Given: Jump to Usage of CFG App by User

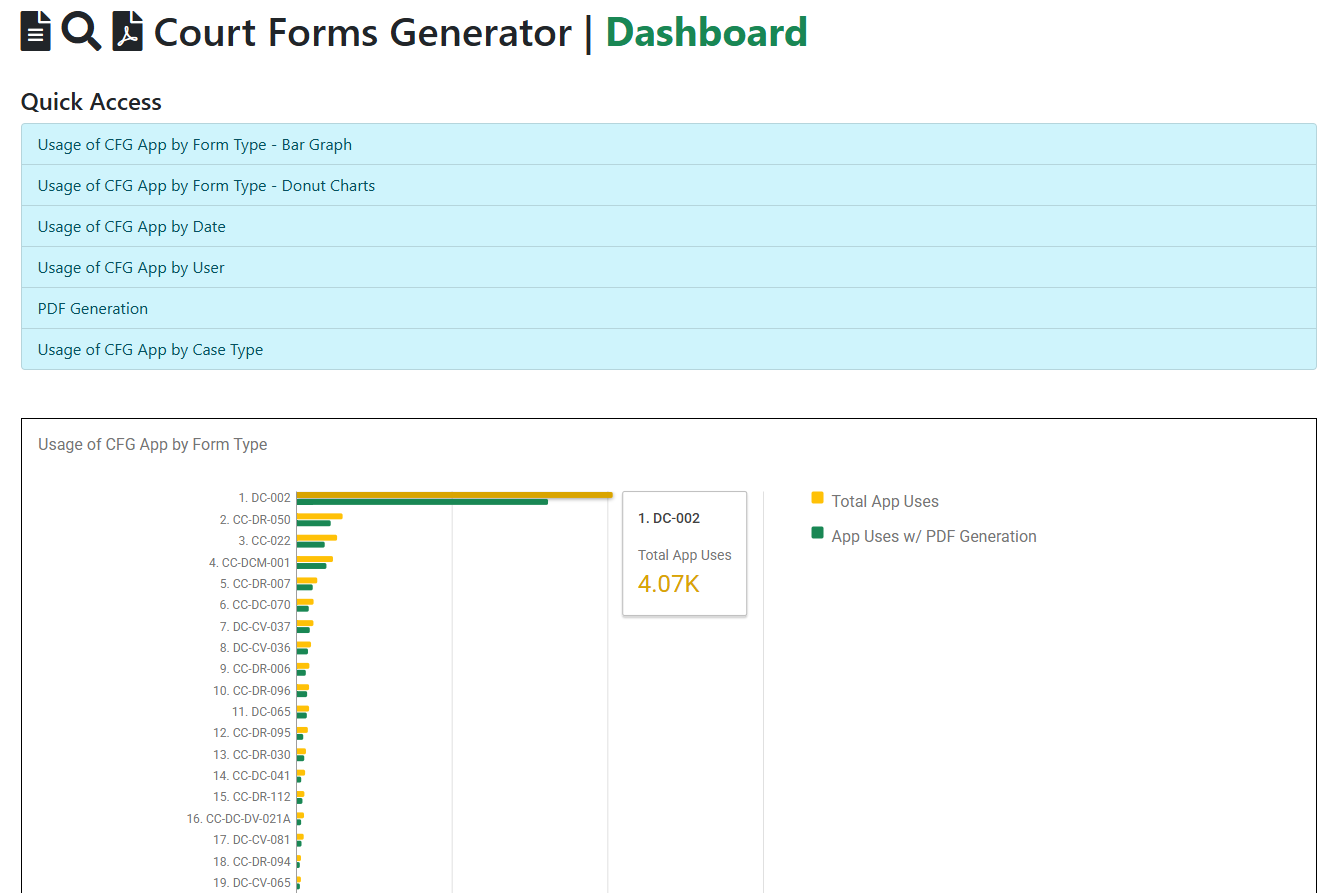Looking at the screenshot, I should click(131, 268).
